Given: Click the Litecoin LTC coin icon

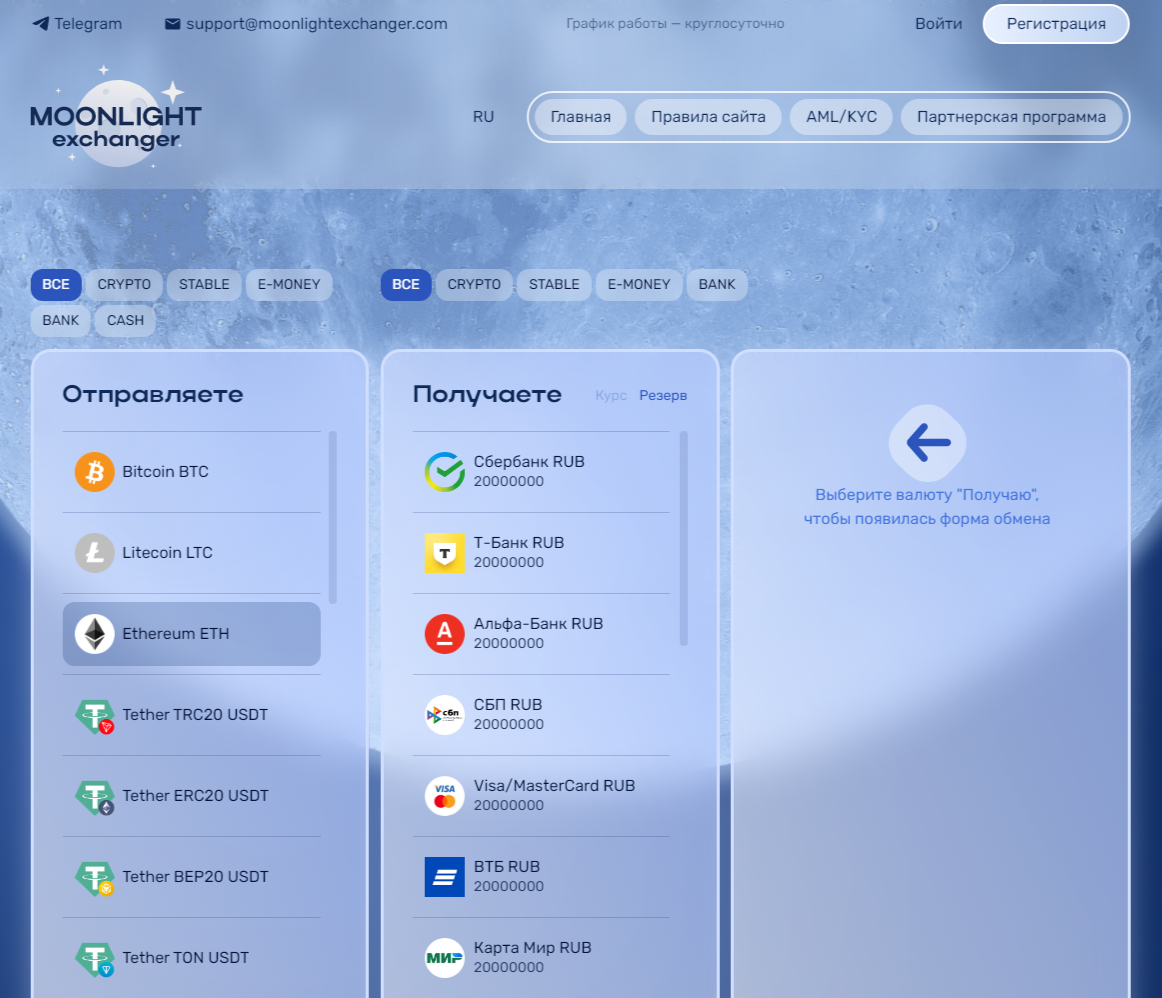Looking at the screenshot, I should [x=94, y=552].
